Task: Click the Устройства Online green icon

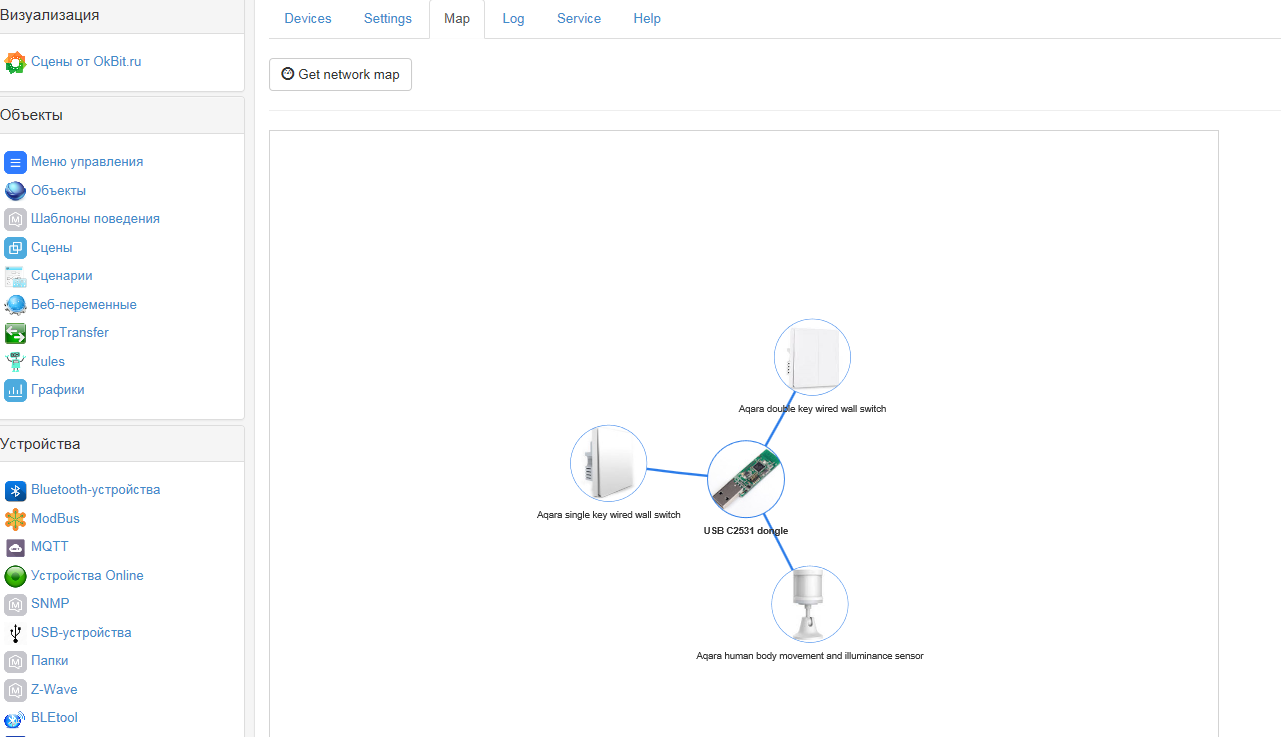Action: tap(15, 576)
